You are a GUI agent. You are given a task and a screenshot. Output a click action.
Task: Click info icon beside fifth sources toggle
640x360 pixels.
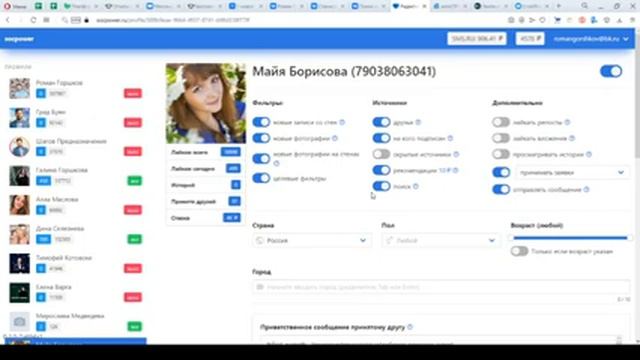click(416, 186)
